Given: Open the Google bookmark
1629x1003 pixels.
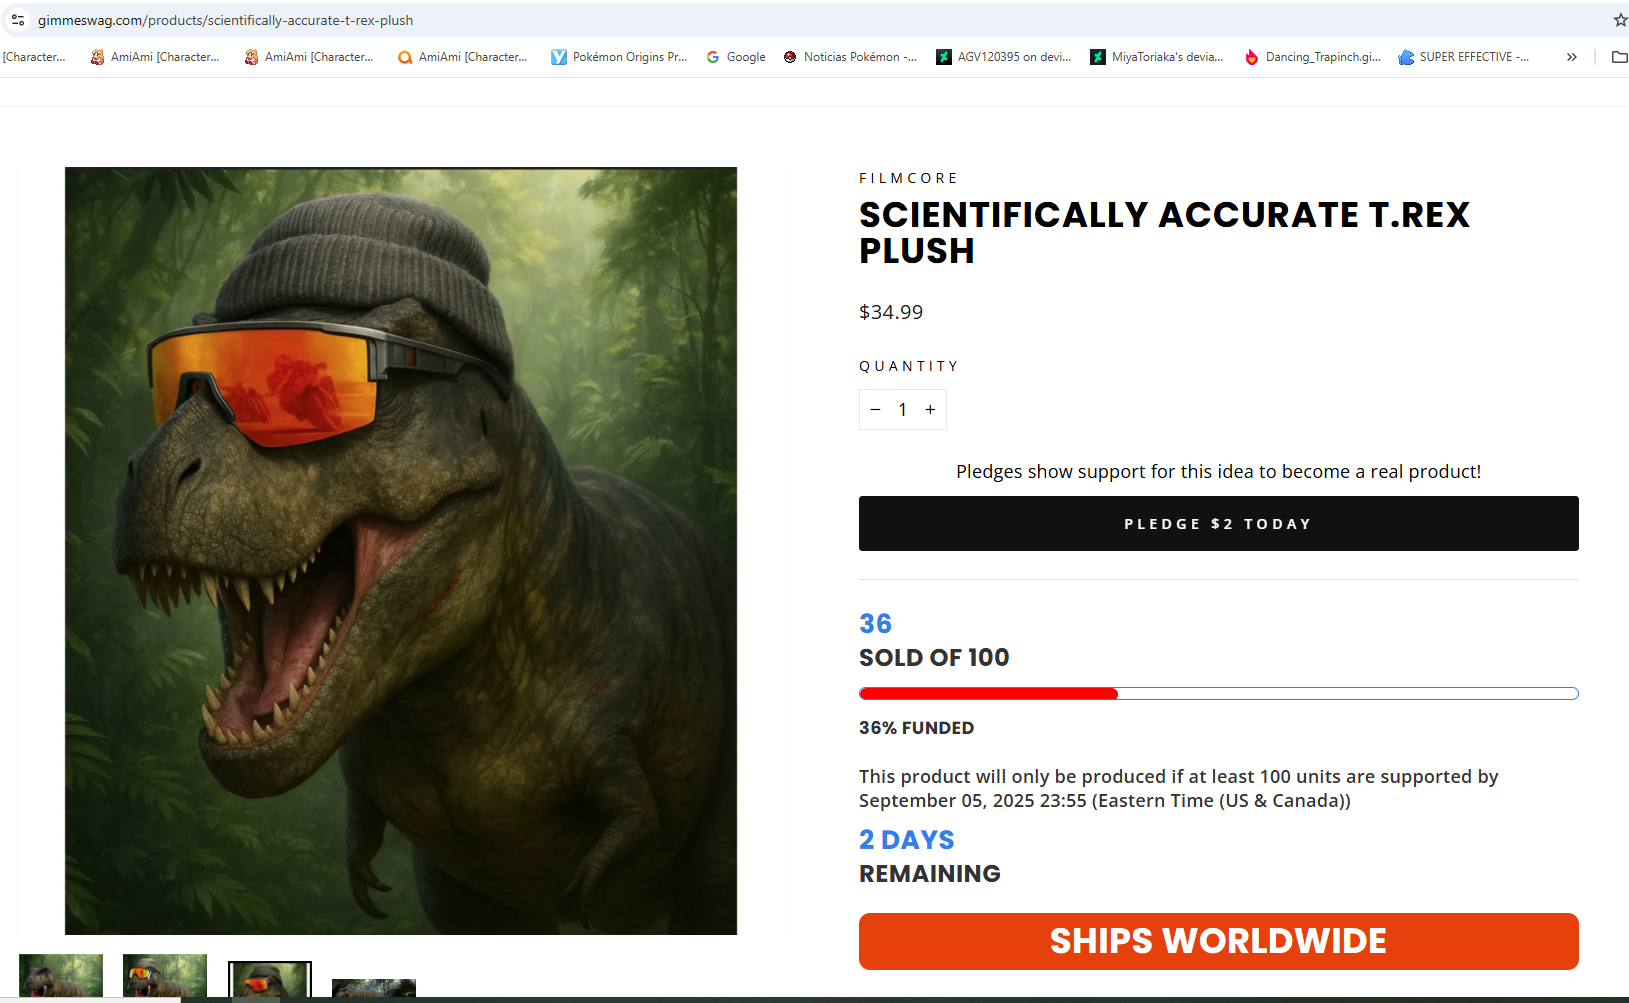Looking at the screenshot, I should (736, 57).
